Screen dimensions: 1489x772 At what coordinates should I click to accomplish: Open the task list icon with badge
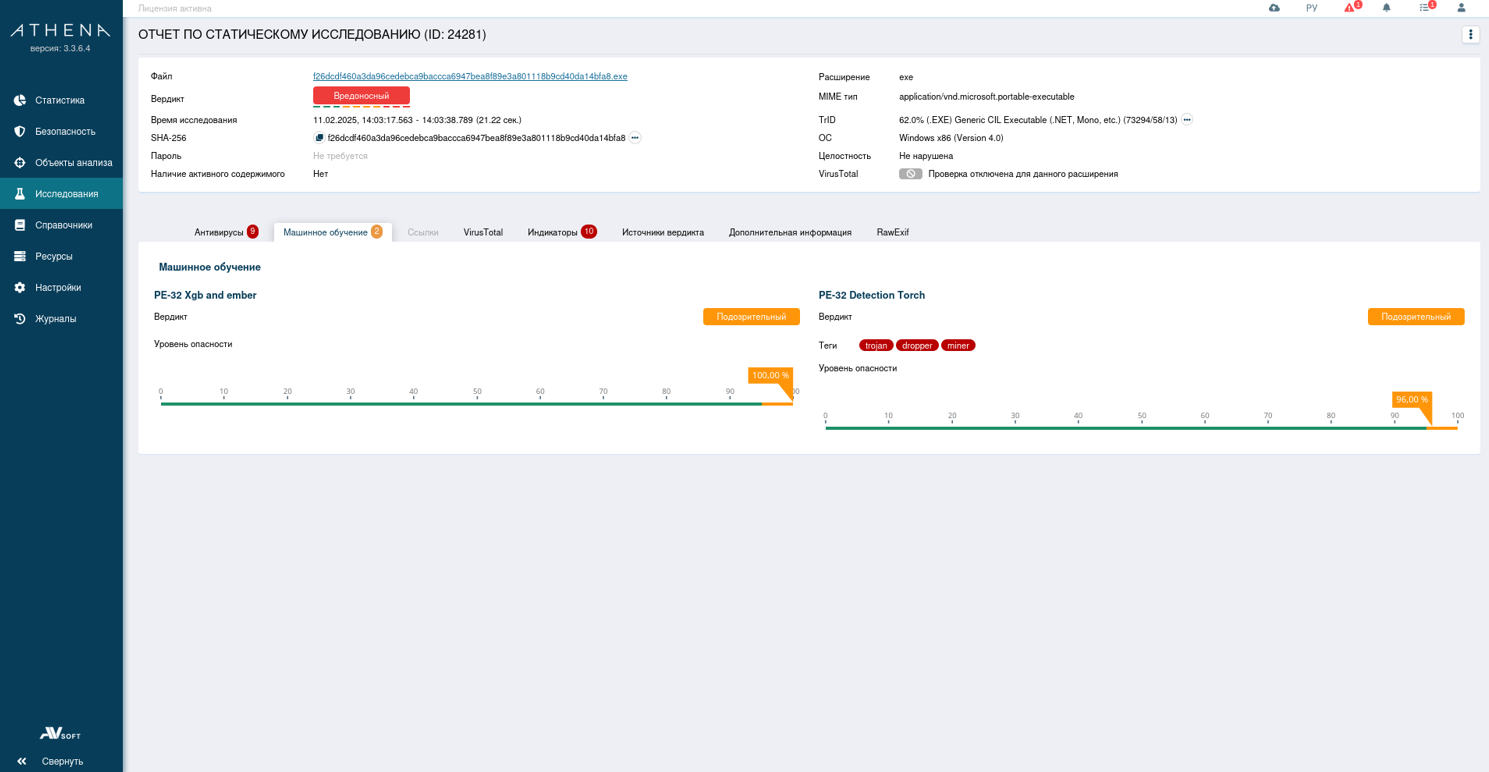click(1425, 8)
